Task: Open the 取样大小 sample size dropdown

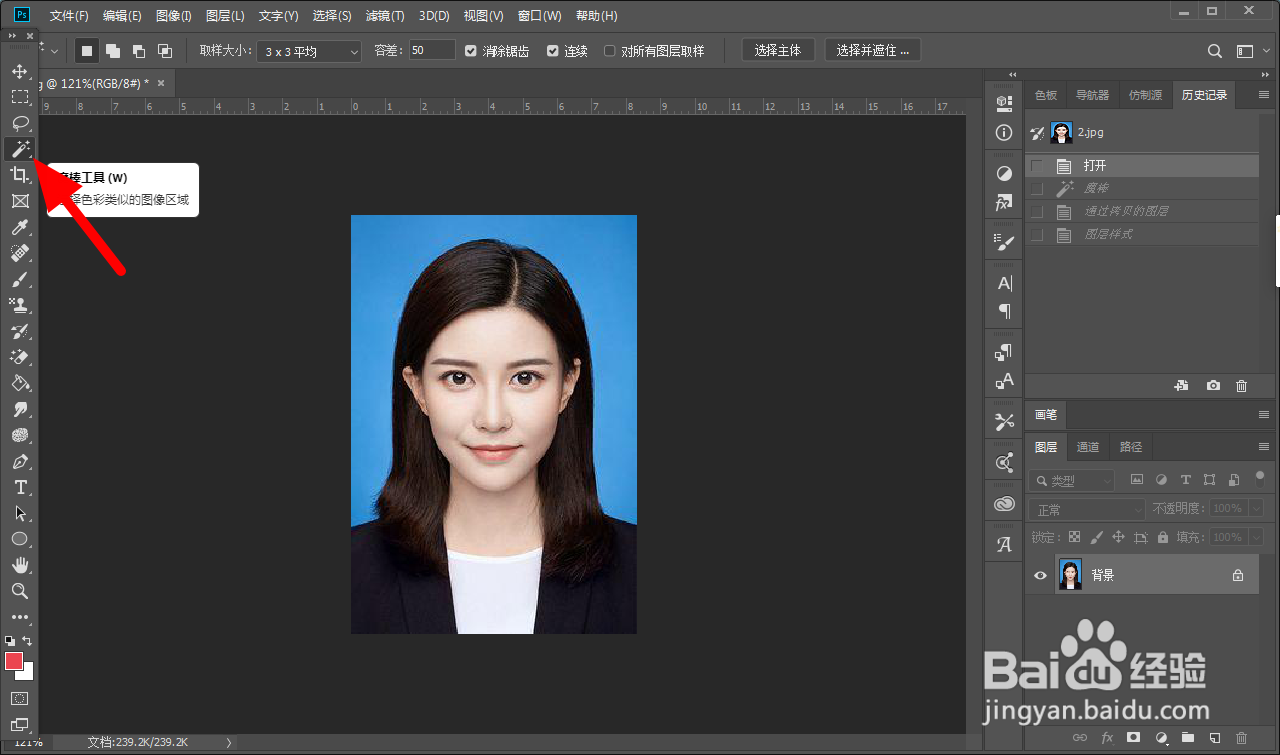Action: coord(309,51)
